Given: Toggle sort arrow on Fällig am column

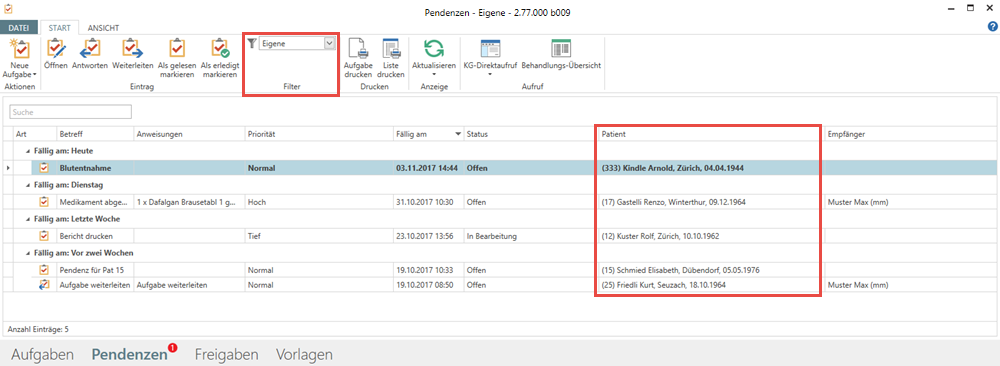Looking at the screenshot, I should pos(457,135).
